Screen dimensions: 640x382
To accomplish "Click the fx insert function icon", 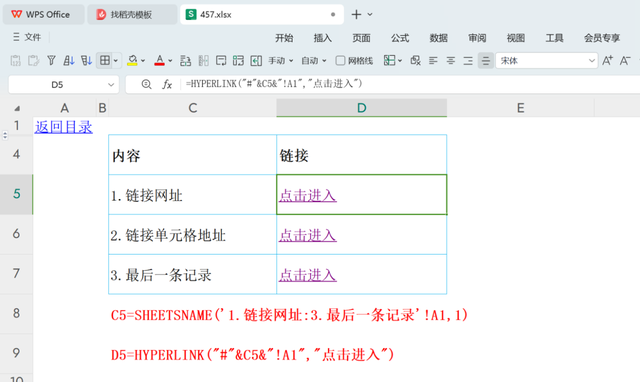I will tap(167, 84).
